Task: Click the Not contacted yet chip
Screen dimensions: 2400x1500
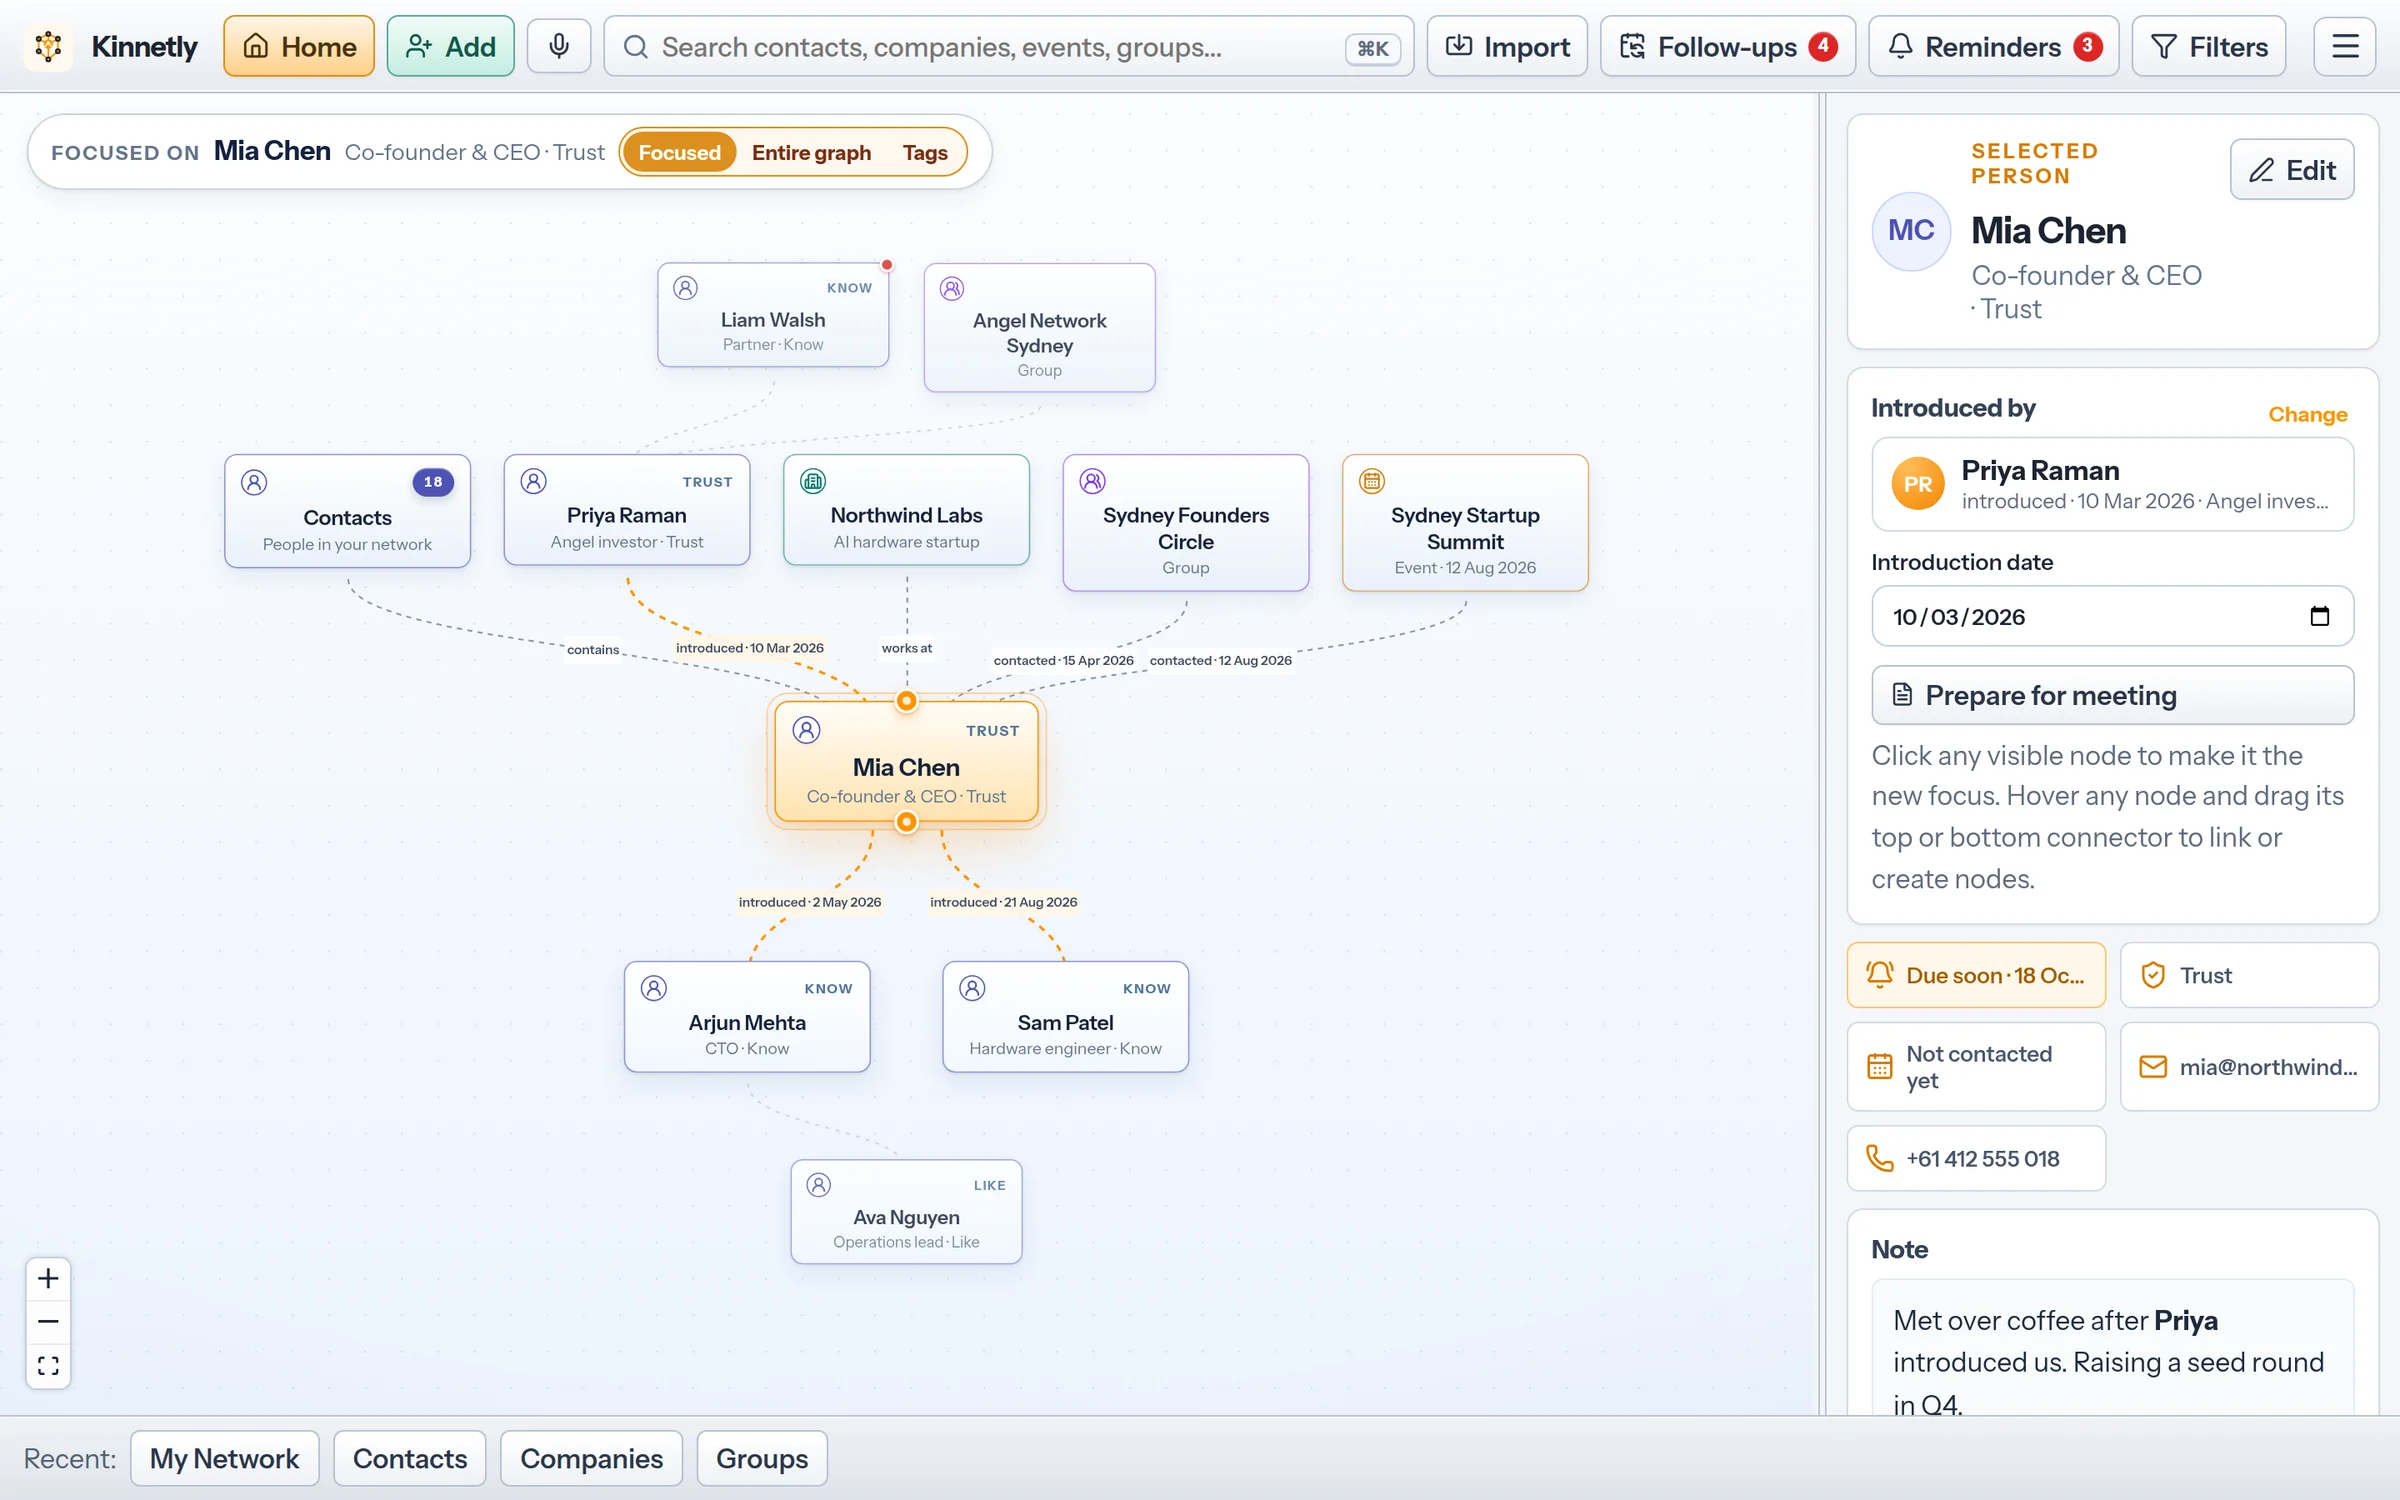Action: (x=1976, y=1066)
